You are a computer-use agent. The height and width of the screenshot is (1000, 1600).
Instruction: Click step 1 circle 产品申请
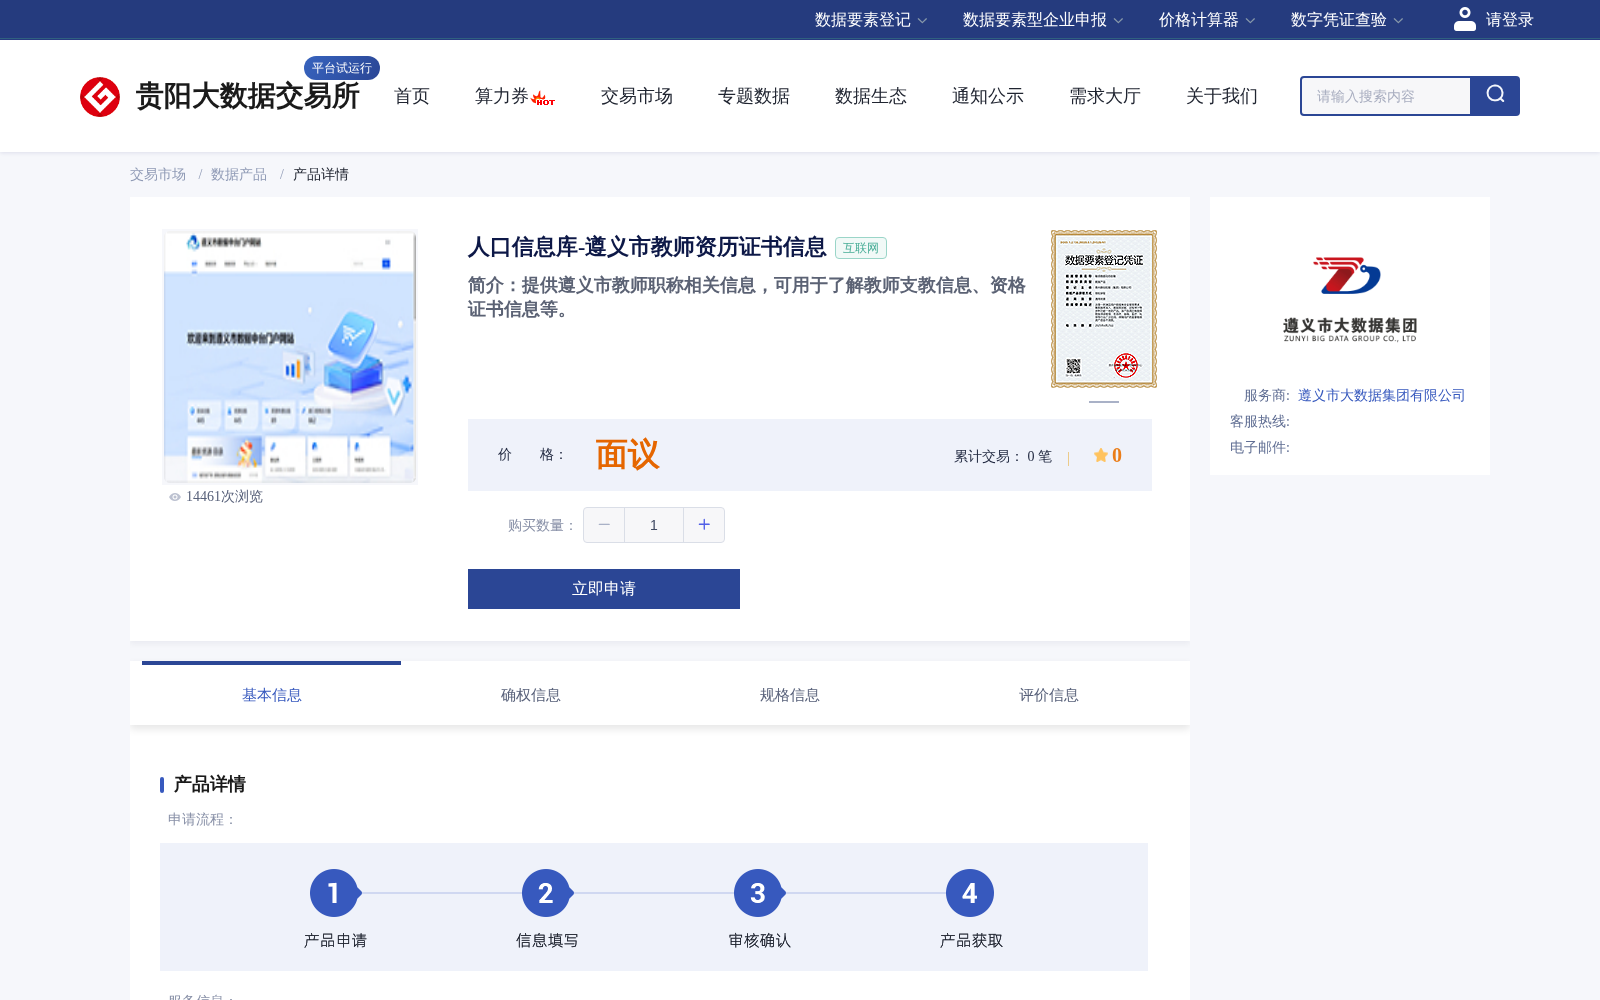pyautogui.click(x=334, y=893)
